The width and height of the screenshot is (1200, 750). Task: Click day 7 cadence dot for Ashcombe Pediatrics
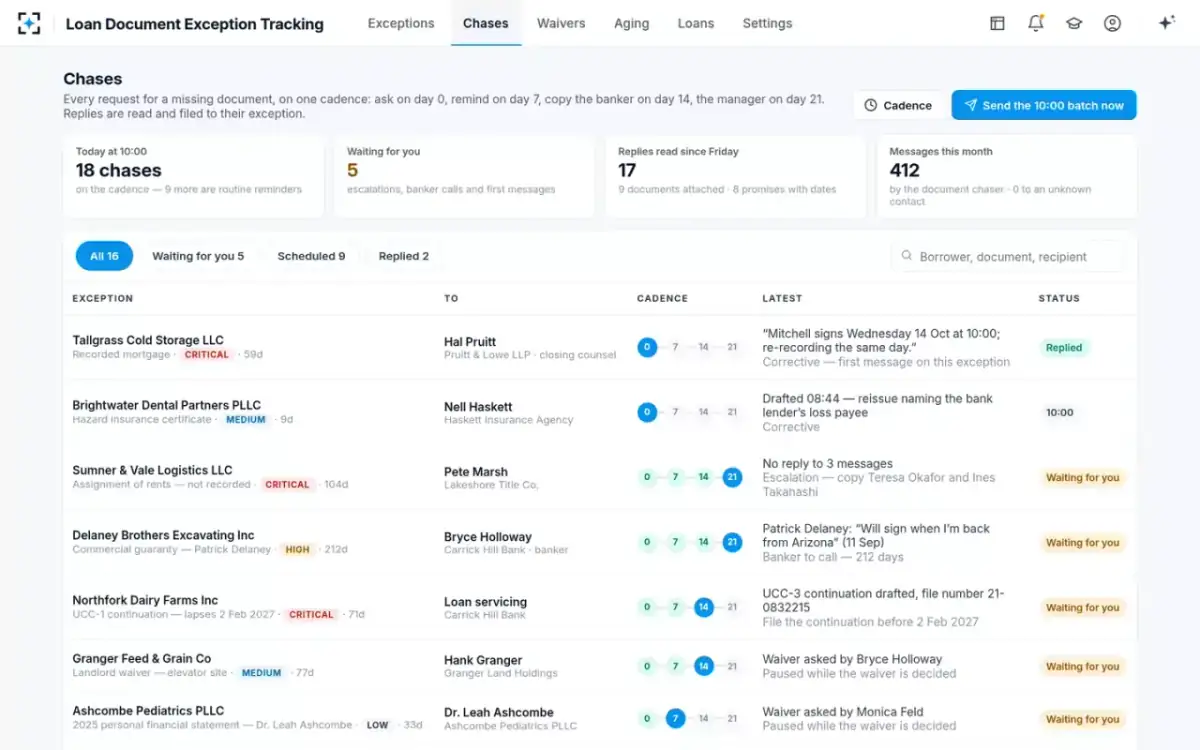pyautogui.click(x=676, y=718)
